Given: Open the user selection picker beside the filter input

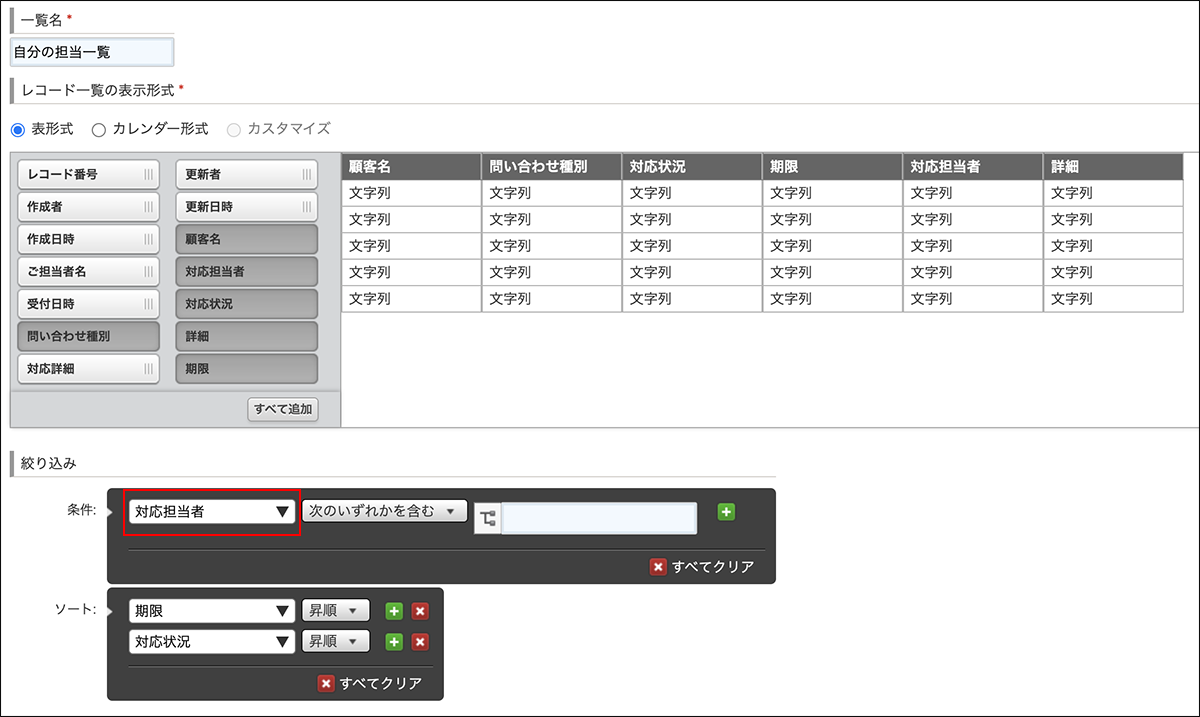Looking at the screenshot, I should [487, 518].
